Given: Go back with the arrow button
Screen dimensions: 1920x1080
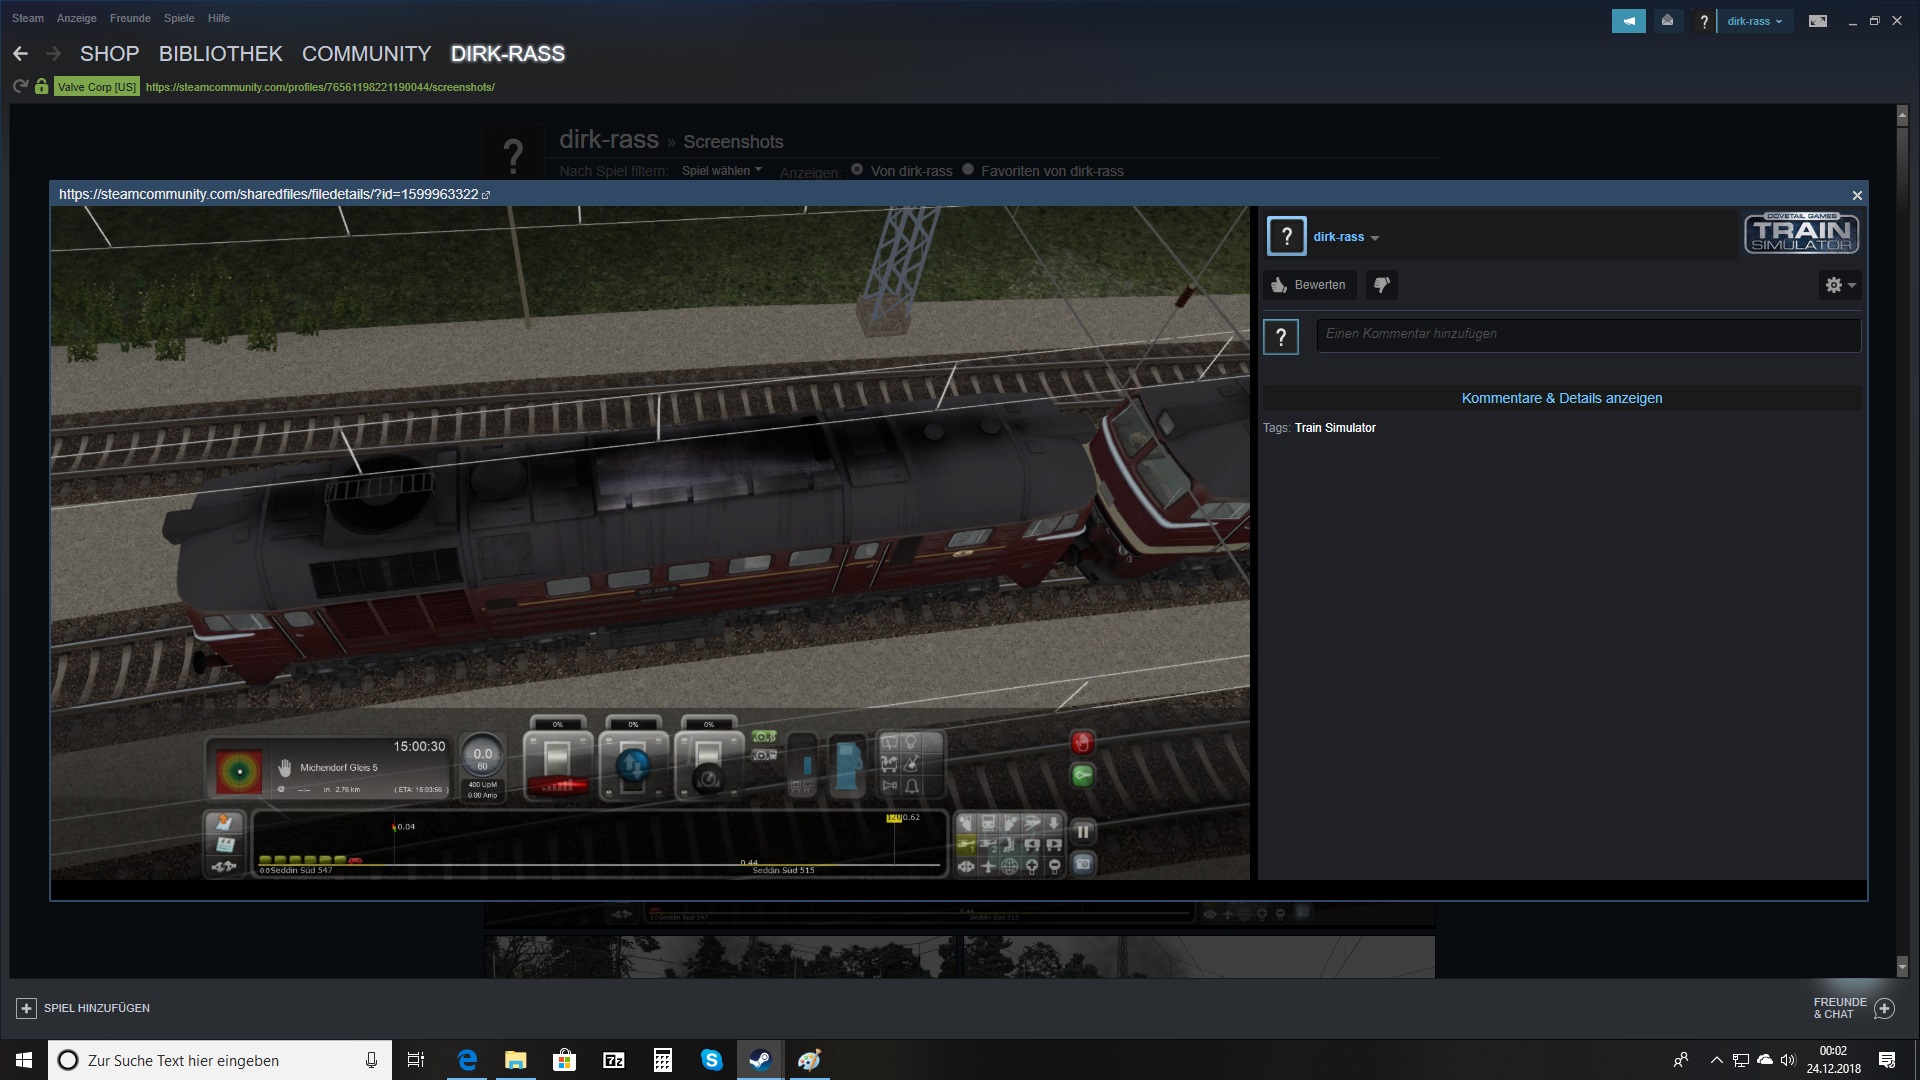Looking at the screenshot, I should 20,54.
